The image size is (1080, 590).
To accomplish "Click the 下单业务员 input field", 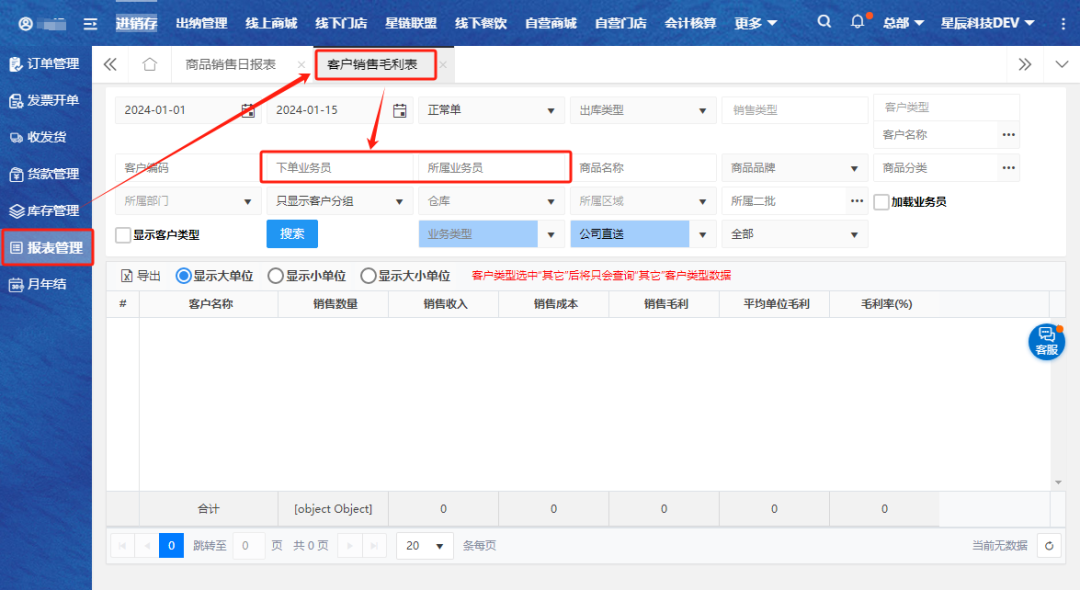I will (x=337, y=168).
